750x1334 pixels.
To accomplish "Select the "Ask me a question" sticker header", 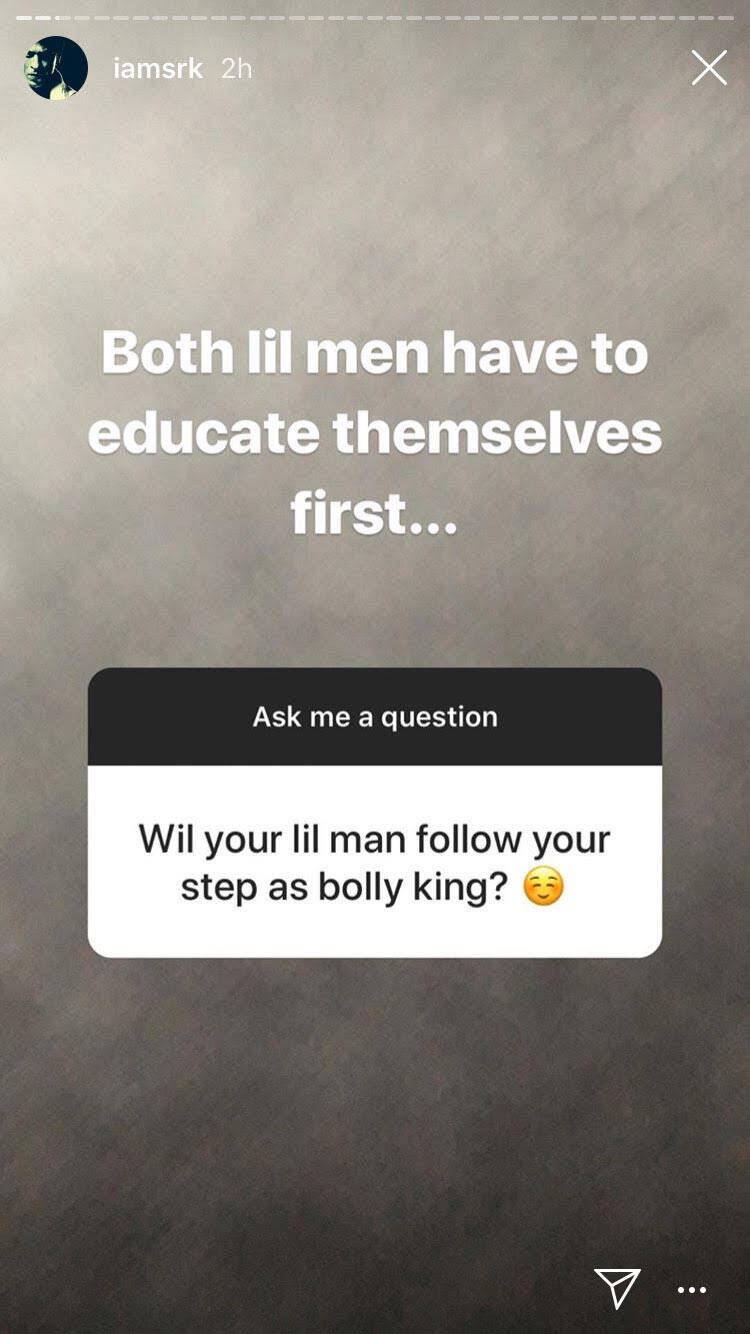I will pyautogui.click(x=375, y=716).
